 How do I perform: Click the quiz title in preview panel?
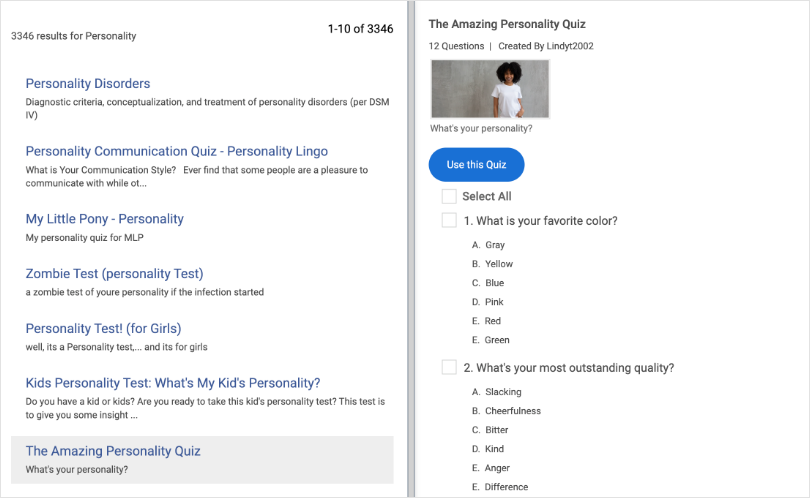(507, 24)
